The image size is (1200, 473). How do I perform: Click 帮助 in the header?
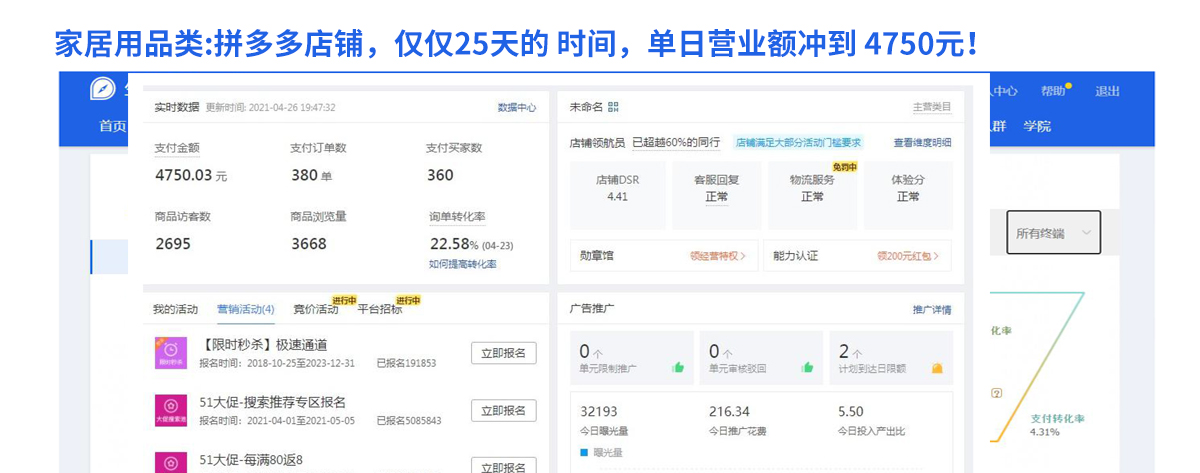(1053, 91)
